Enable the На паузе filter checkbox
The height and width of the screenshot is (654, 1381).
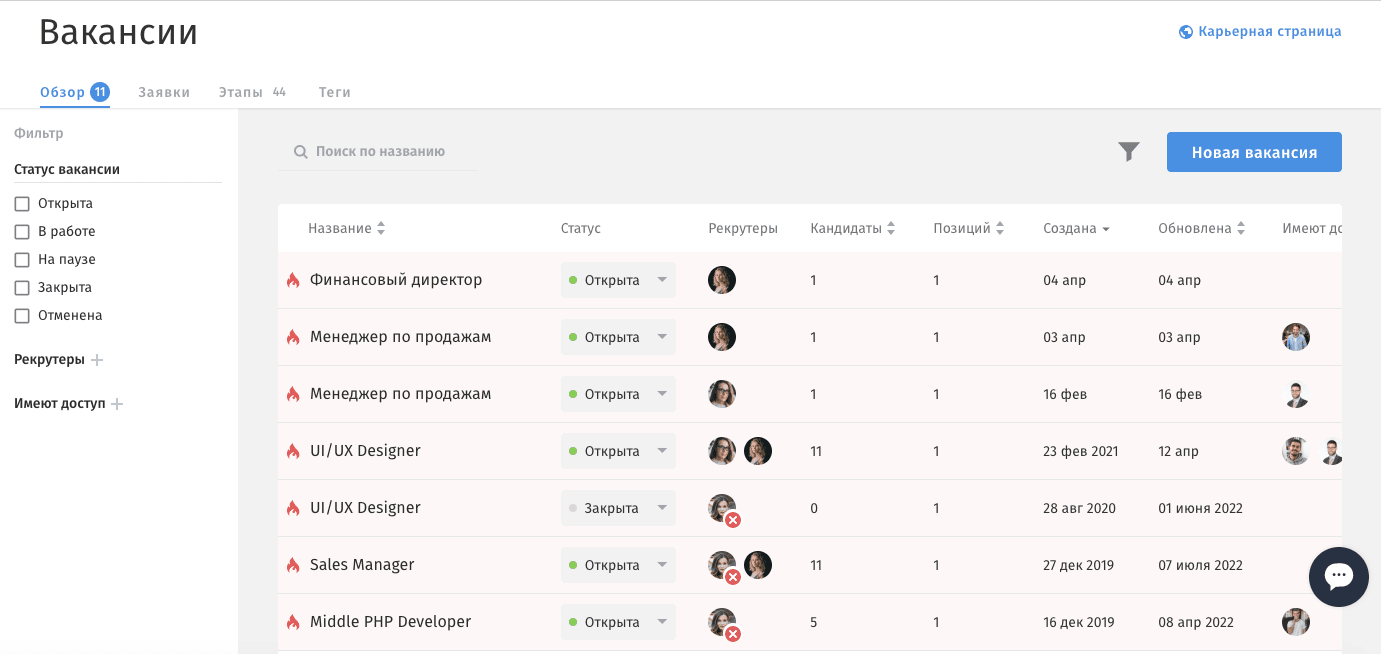pyautogui.click(x=22, y=260)
